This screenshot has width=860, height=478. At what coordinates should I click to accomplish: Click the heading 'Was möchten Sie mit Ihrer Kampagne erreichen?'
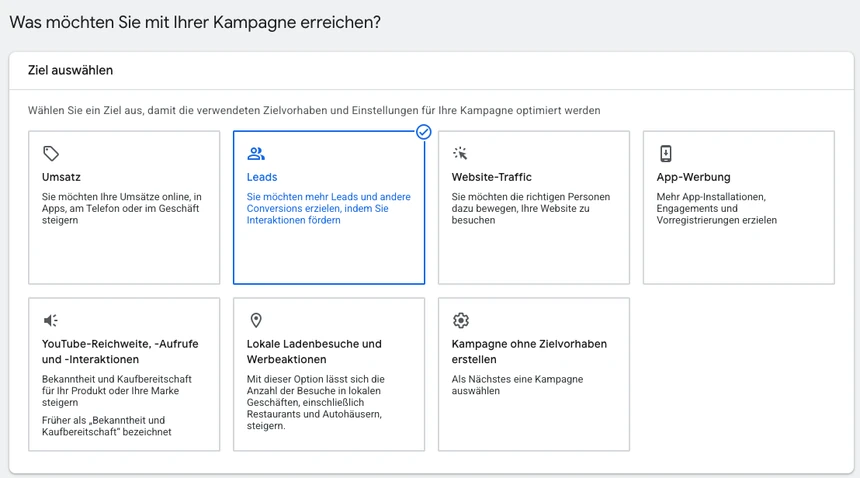(195, 22)
